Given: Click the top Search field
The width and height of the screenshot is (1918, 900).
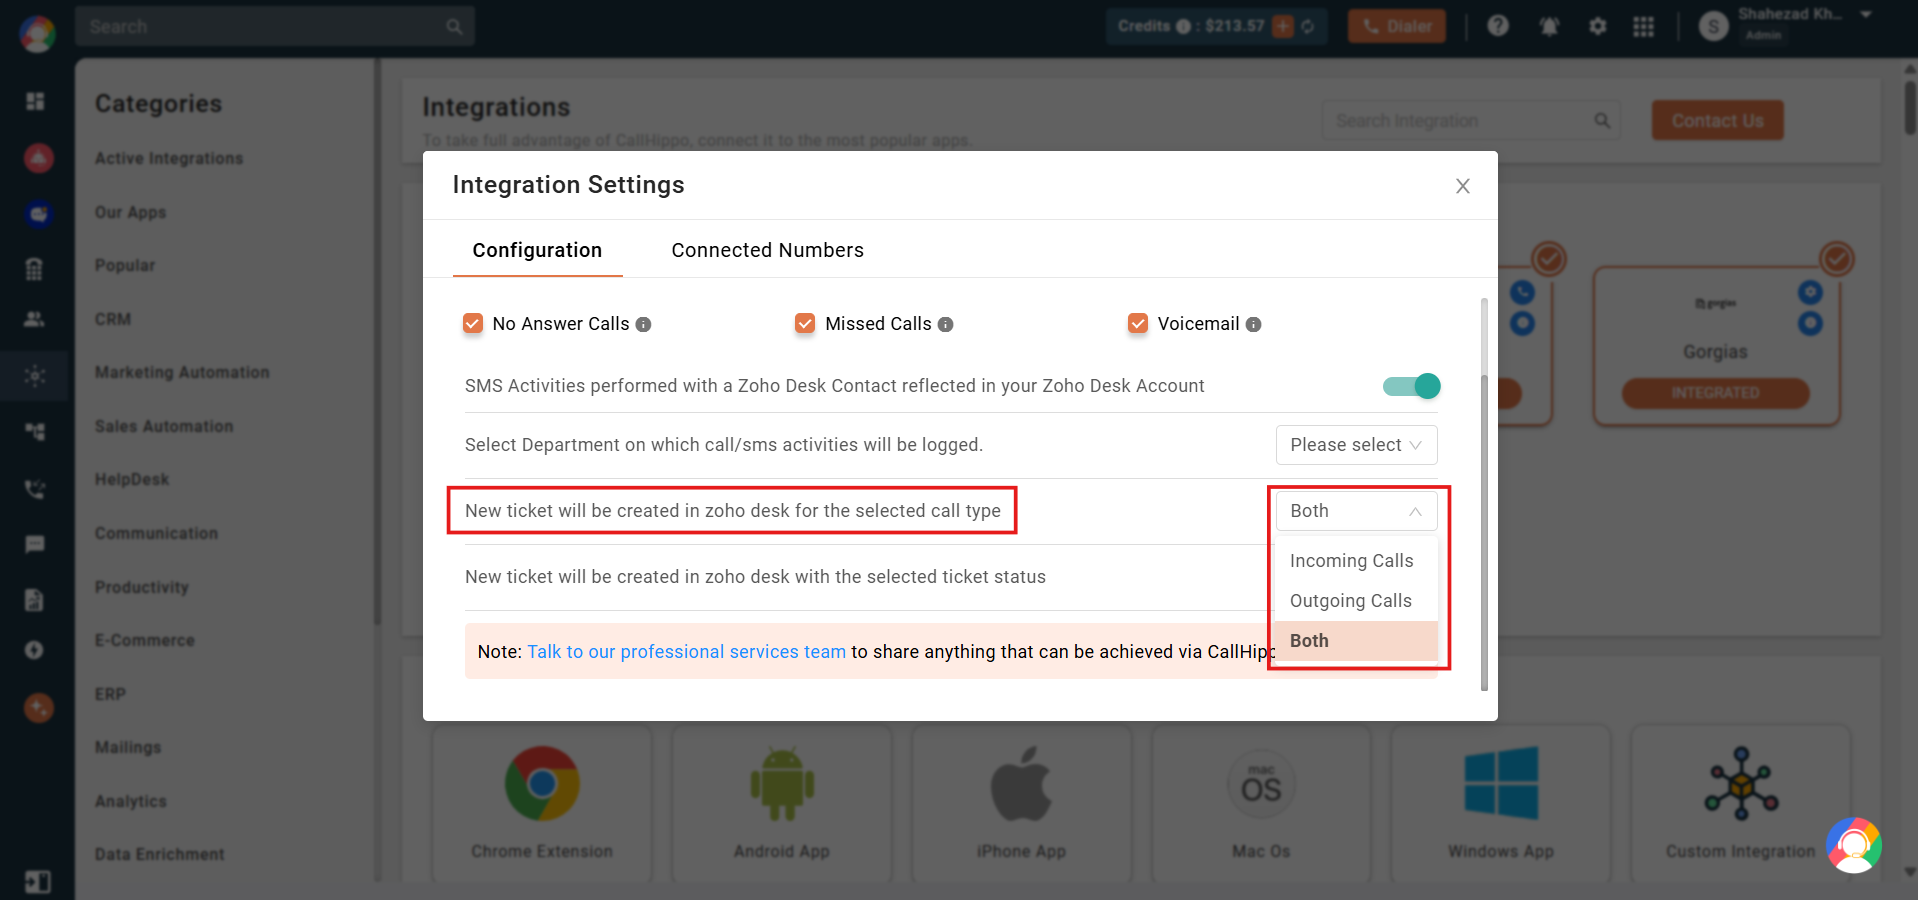Looking at the screenshot, I should (x=275, y=26).
